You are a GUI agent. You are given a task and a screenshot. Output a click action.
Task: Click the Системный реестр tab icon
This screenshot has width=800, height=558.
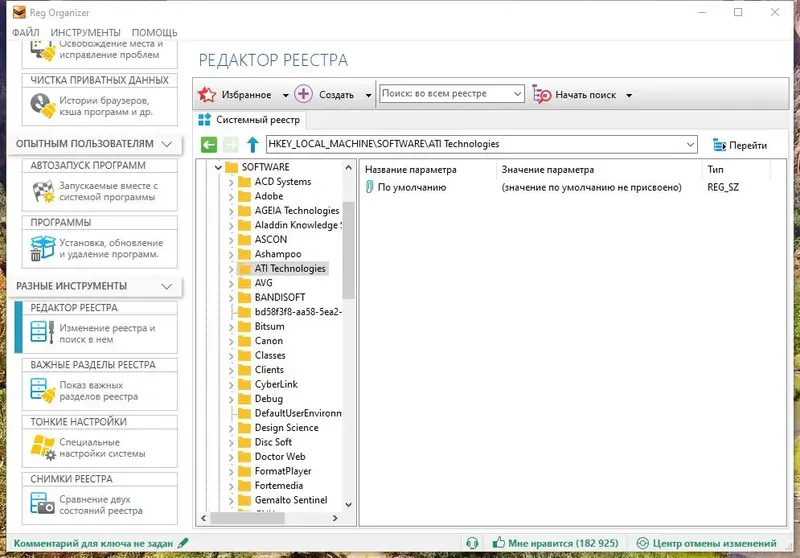click(x=205, y=120)
